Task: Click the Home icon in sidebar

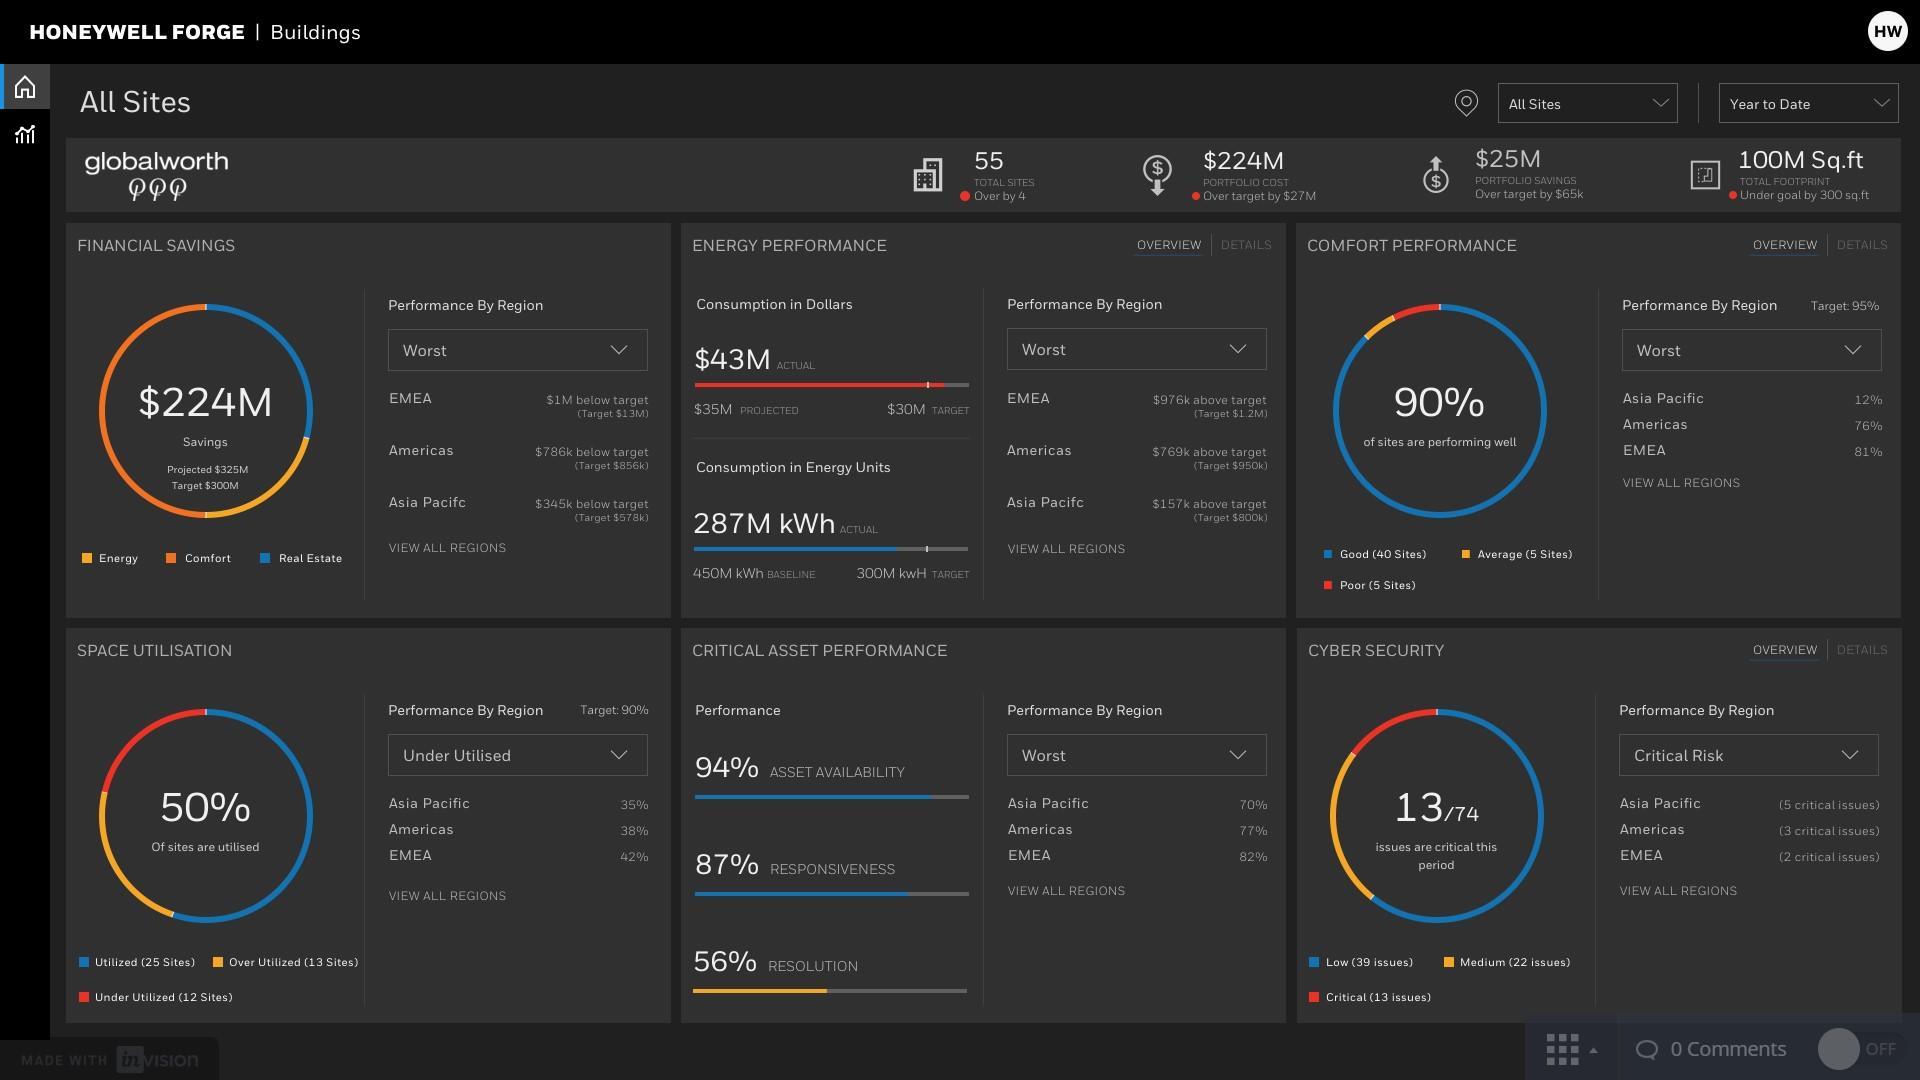Action: coord(25,88)
